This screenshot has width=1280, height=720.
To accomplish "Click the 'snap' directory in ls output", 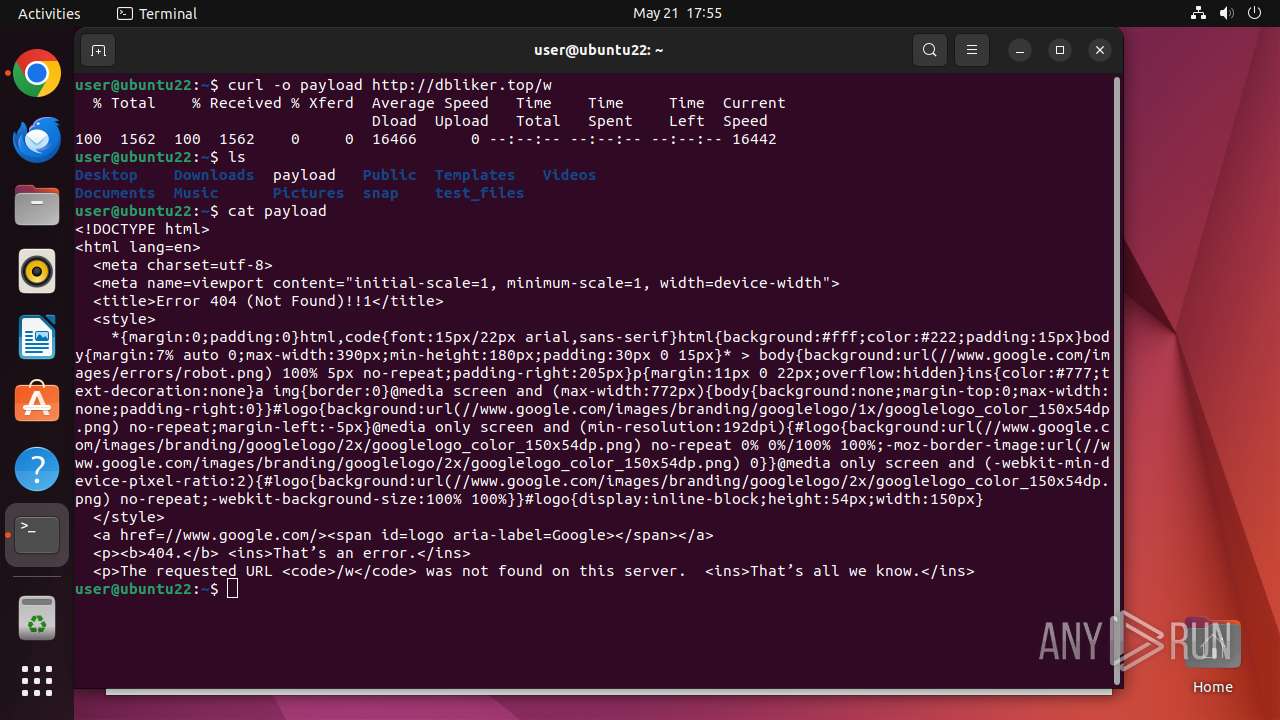I will pyautogui.click(x=381, y=193).
